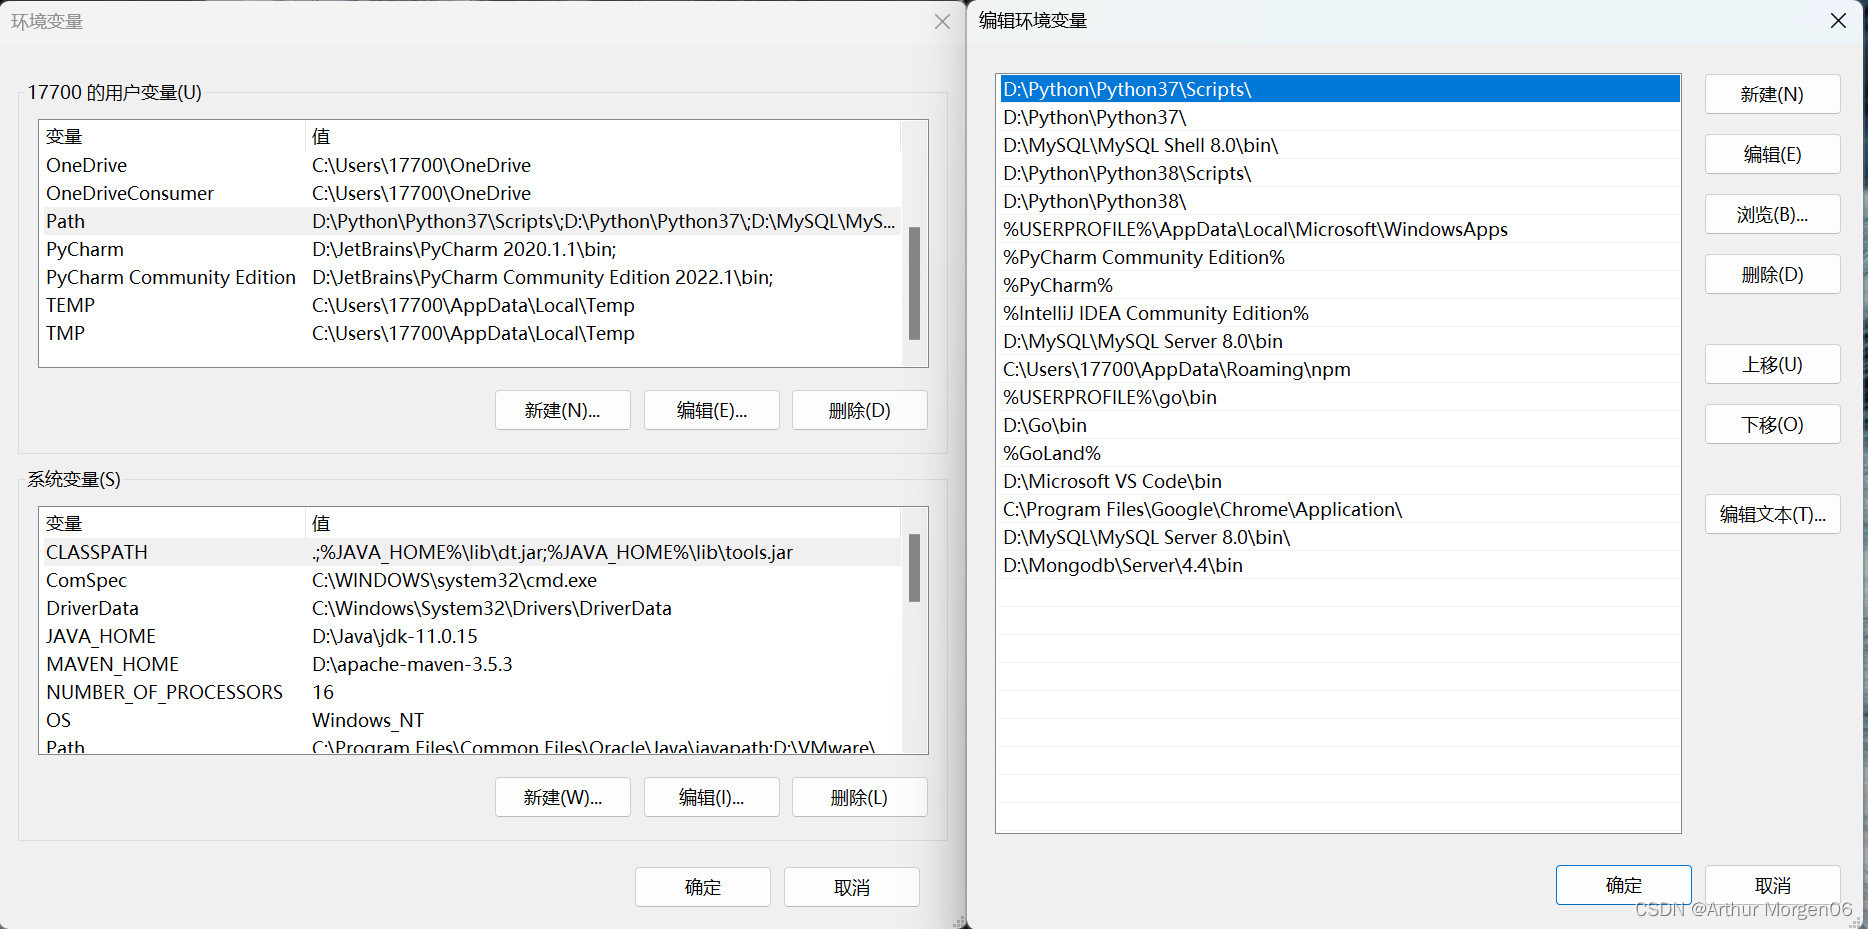
Task: Click 编辑(E) in the edit dialog
Action: (x=1772, y=154)
